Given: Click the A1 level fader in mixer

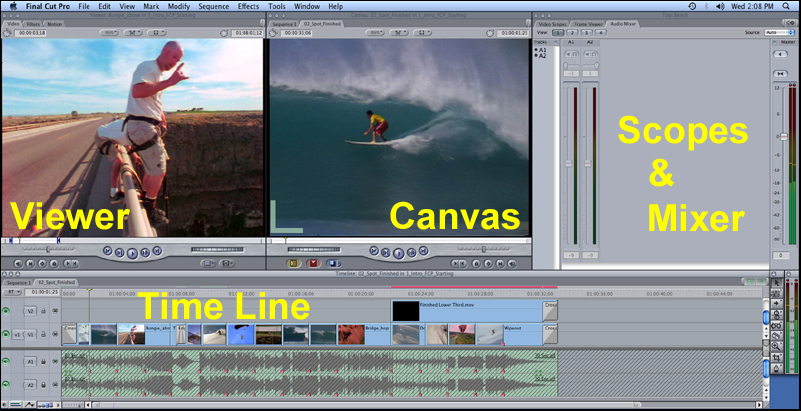Looking at the screenshot, I should (x=568, y=163).
